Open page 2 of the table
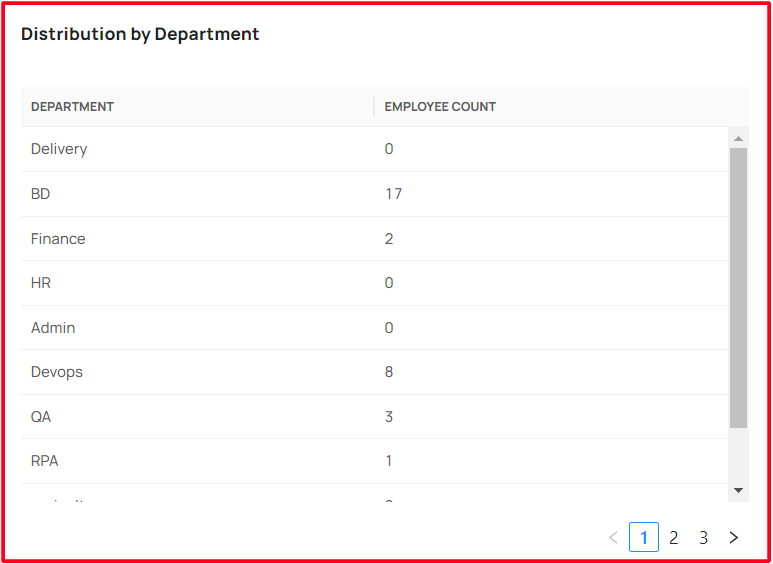The image size is (773, 564). [x=673, y=537]
